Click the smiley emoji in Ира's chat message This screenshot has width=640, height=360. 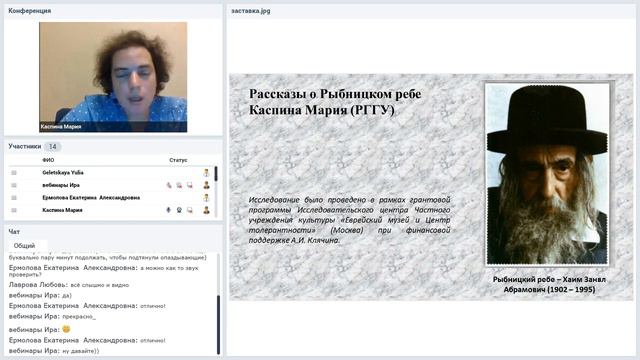[x=66, y=329]
